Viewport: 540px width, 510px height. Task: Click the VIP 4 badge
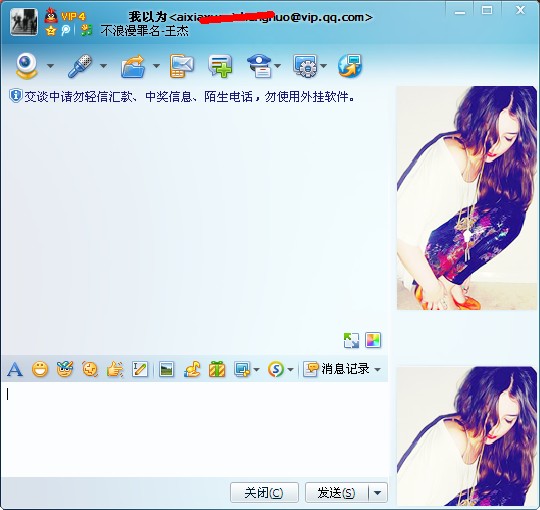(x=73, y=16)
